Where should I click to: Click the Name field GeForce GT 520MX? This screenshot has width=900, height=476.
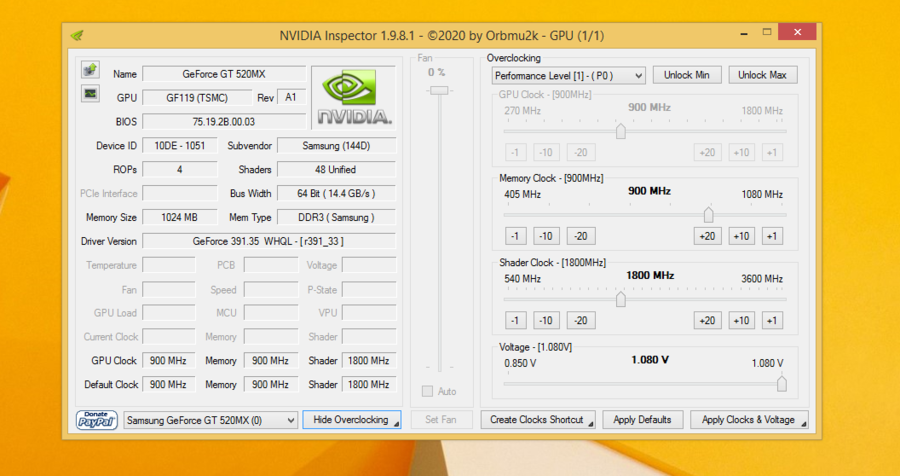pos(224,74)
